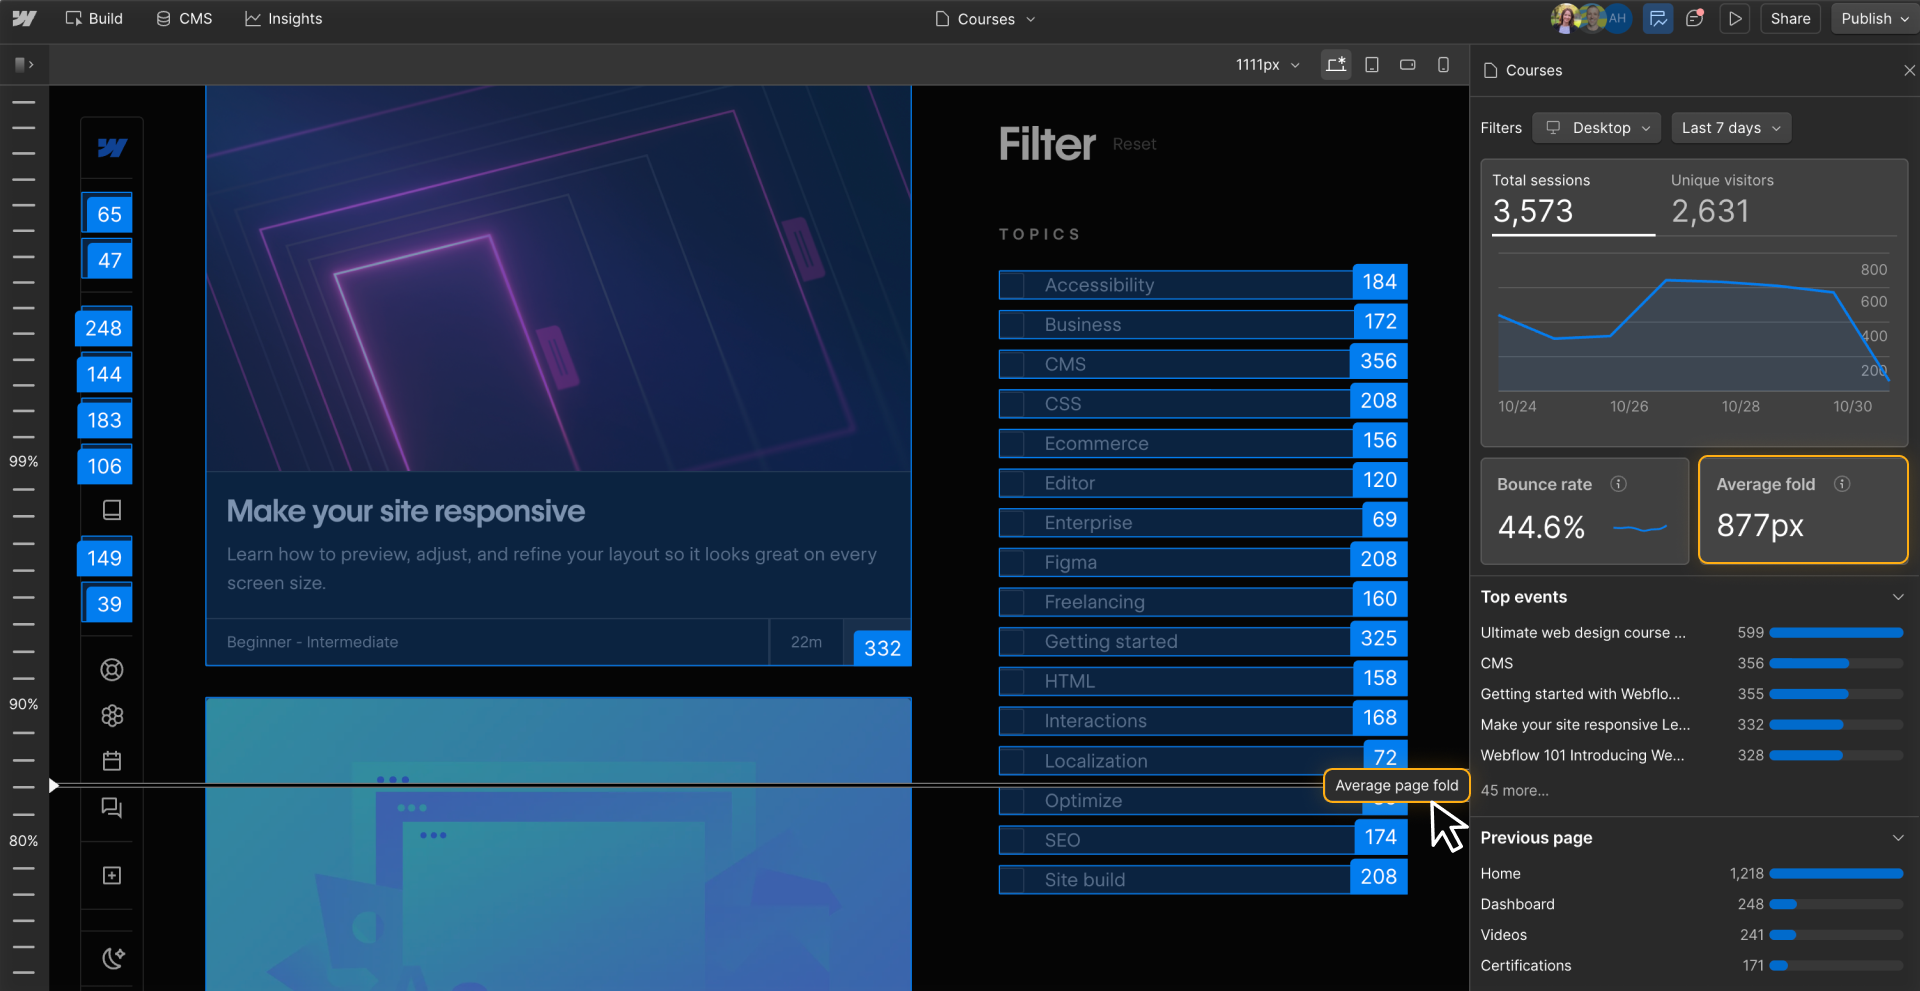This screenshot has width=1920, height=991.
Task: Toggle dark mode via the moon icon
Action: [x=111, y=957]
